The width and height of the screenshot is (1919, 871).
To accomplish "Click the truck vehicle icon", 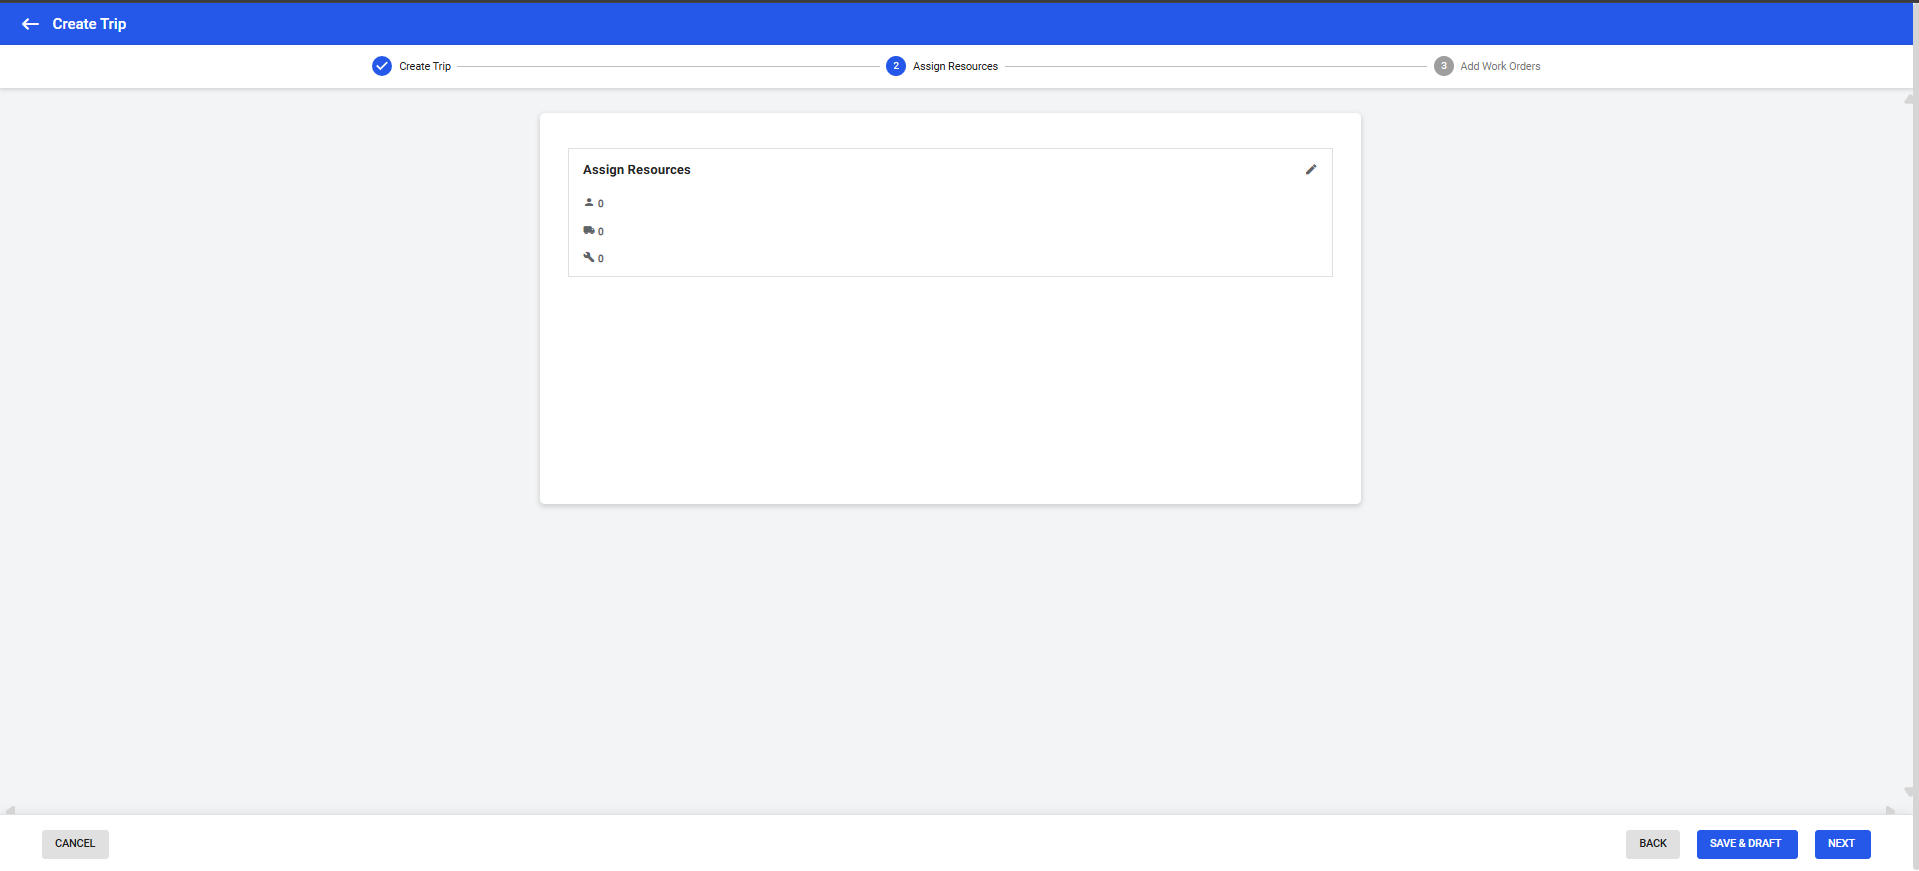I will (x=589, y=231).
